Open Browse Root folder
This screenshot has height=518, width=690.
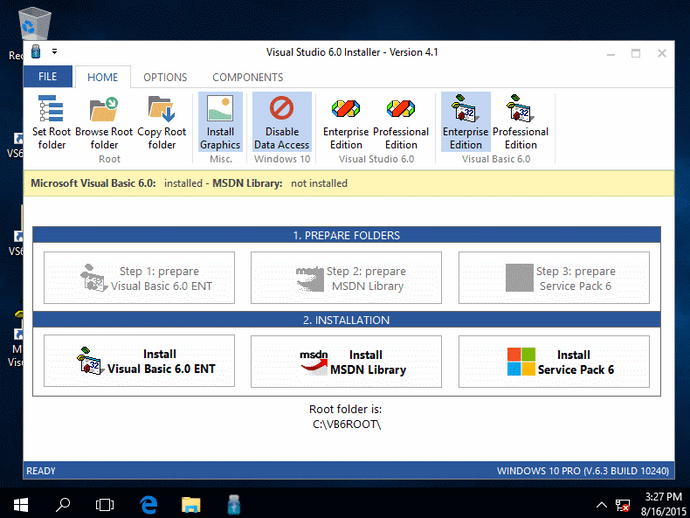104,122
